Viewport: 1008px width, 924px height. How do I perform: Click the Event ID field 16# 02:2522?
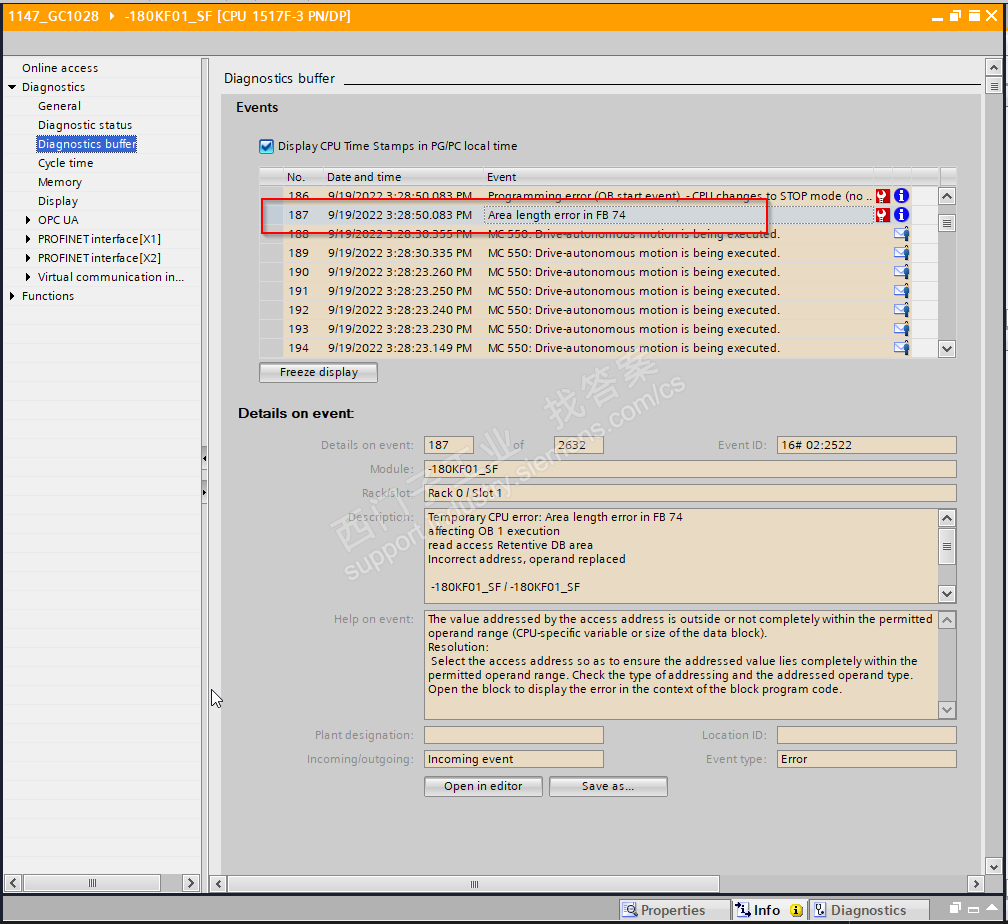coord(867,445)
